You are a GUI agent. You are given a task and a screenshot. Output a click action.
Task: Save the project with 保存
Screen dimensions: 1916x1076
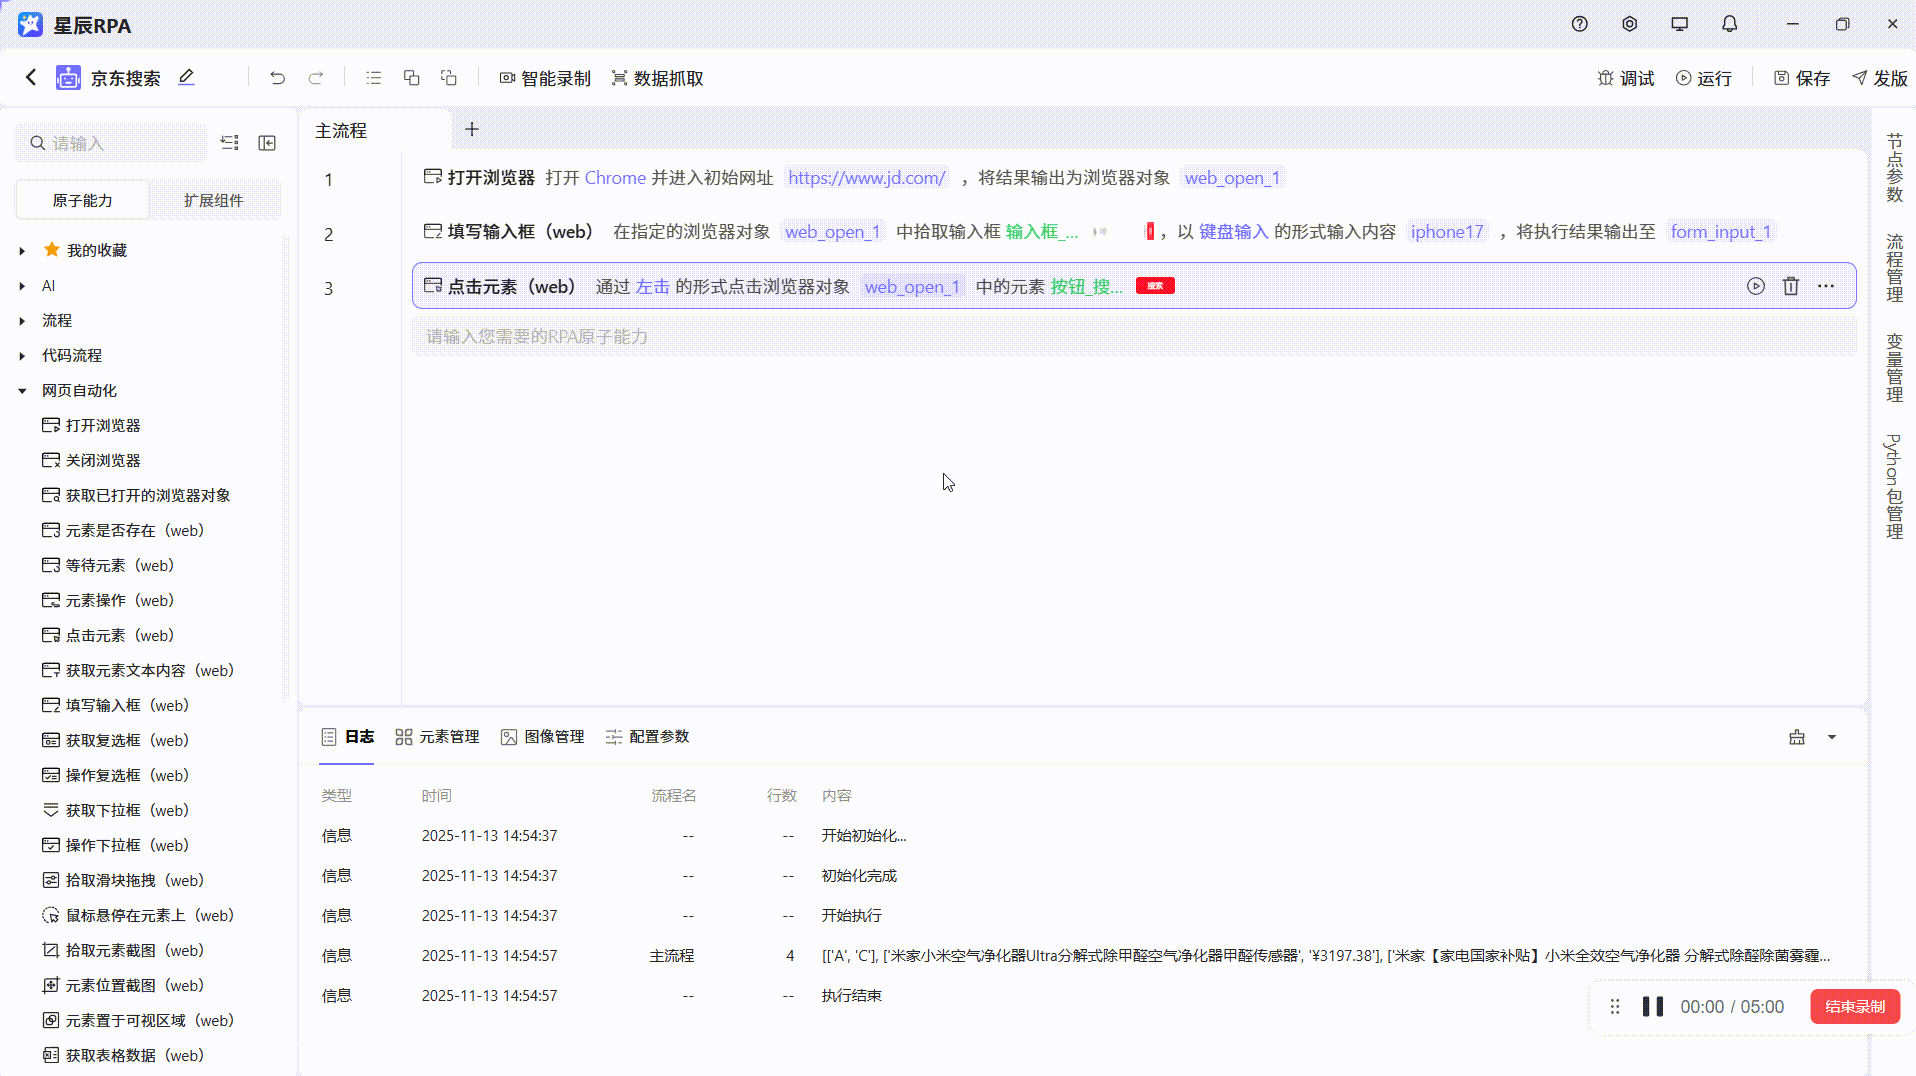click(1800, 77)
